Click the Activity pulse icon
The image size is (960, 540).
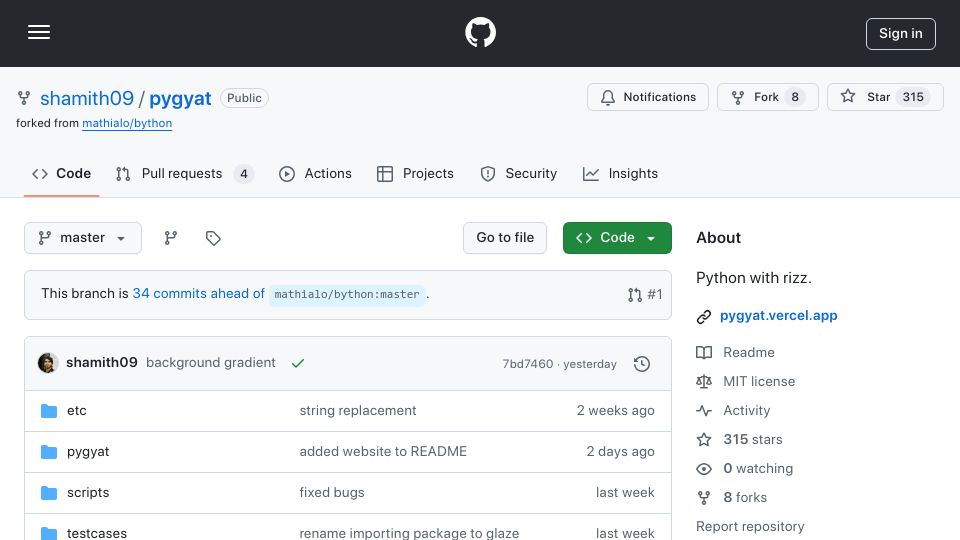click(704, 410)
